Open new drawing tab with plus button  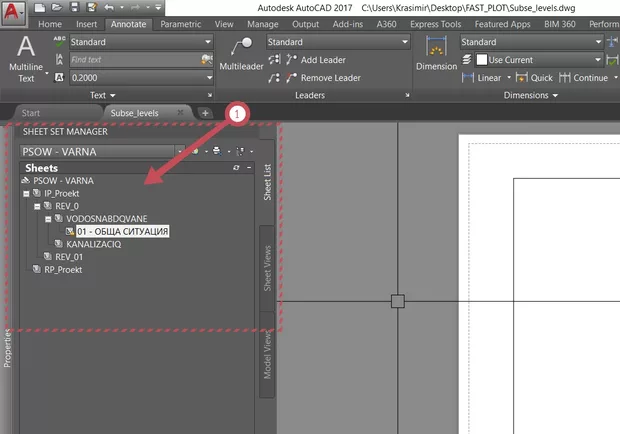(x=205, y=113)
